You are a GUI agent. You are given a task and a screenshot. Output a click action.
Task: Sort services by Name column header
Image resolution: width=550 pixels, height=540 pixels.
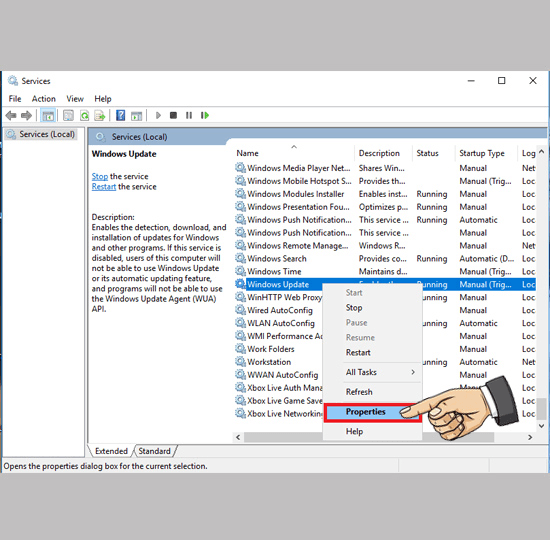pyautogui.click(x=247, y=153)
